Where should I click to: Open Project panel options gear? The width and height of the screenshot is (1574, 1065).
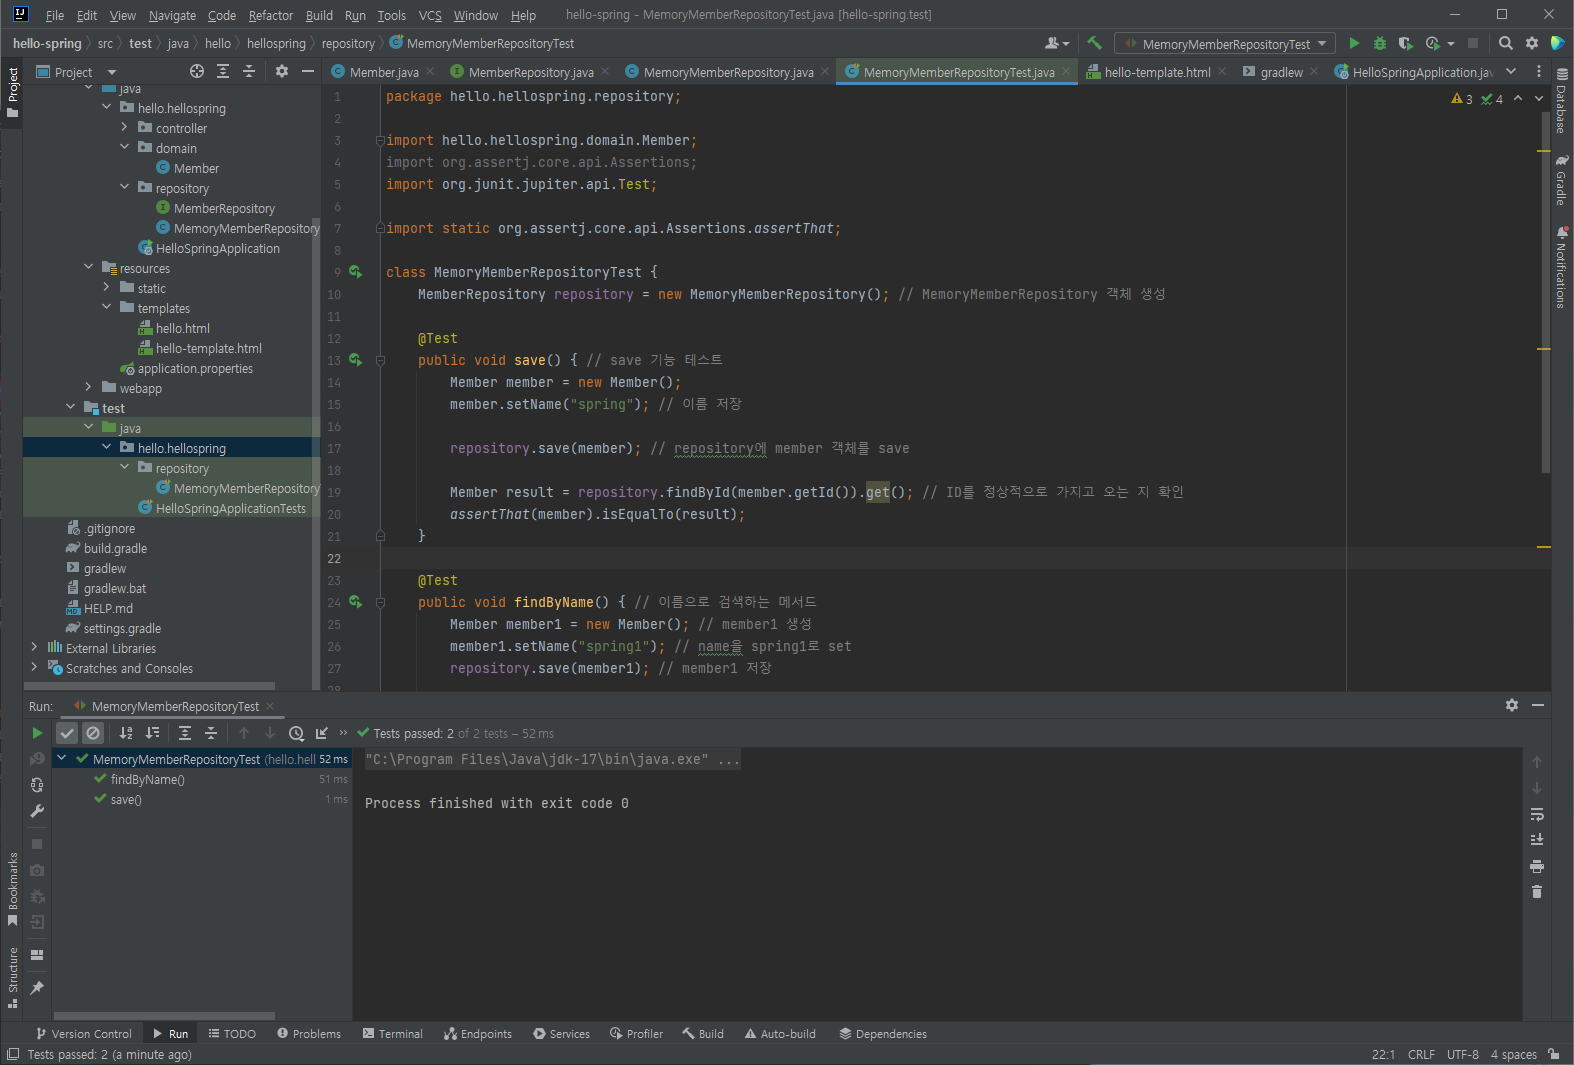click(x=282, y=71)
